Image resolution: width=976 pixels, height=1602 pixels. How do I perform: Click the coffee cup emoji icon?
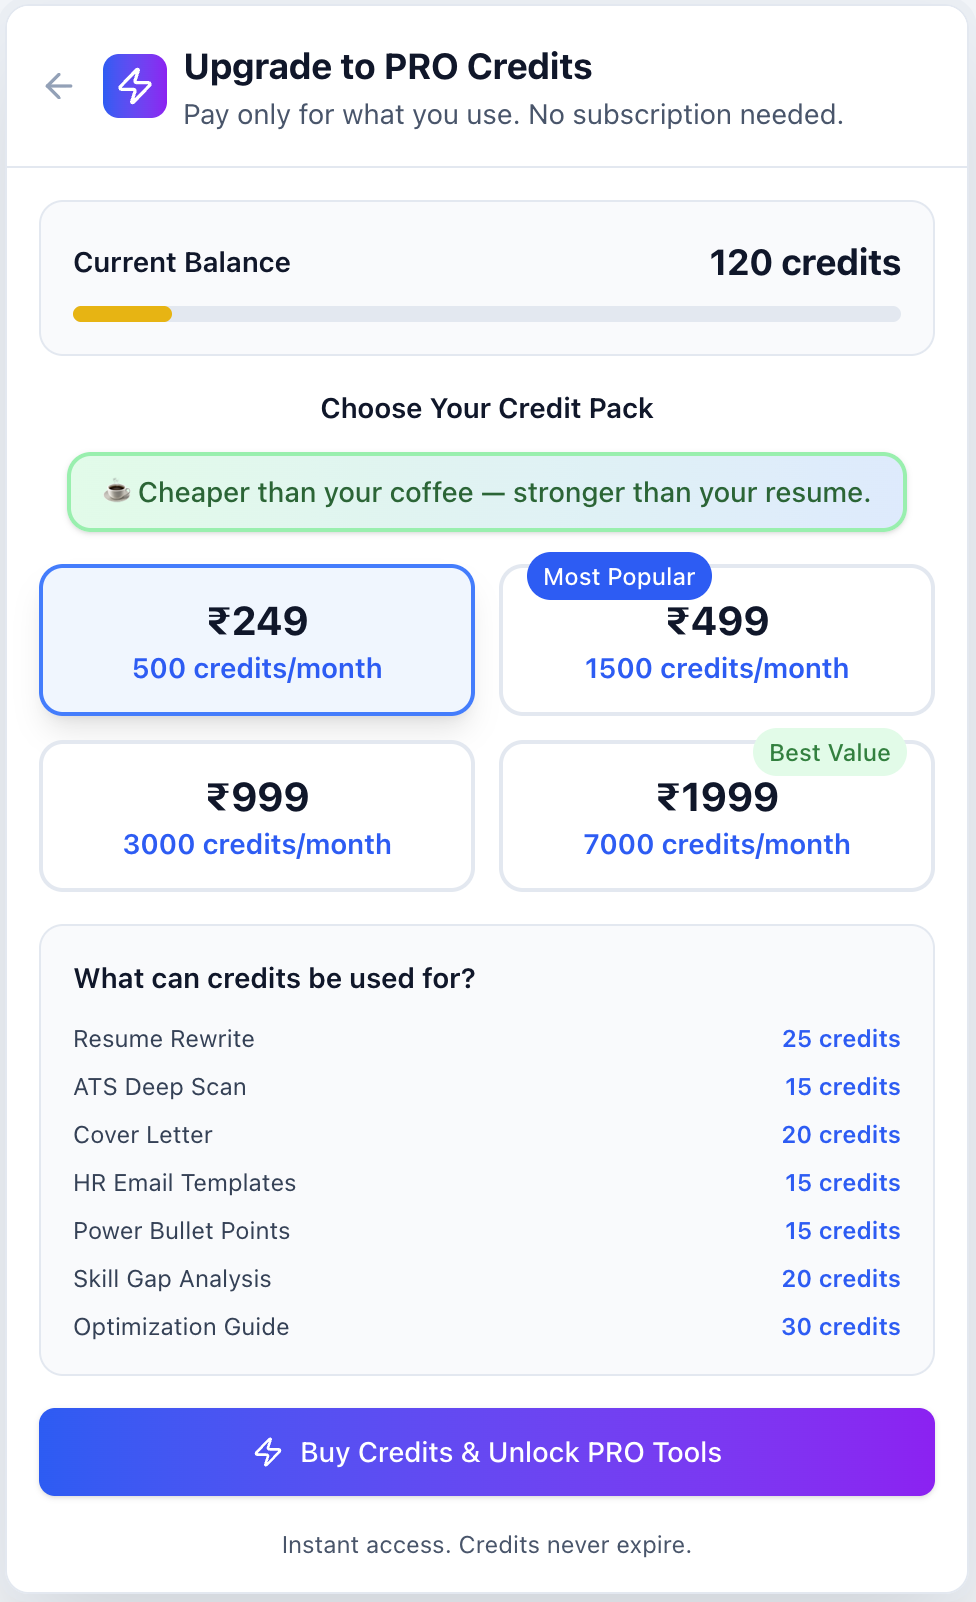pos(117,491)
